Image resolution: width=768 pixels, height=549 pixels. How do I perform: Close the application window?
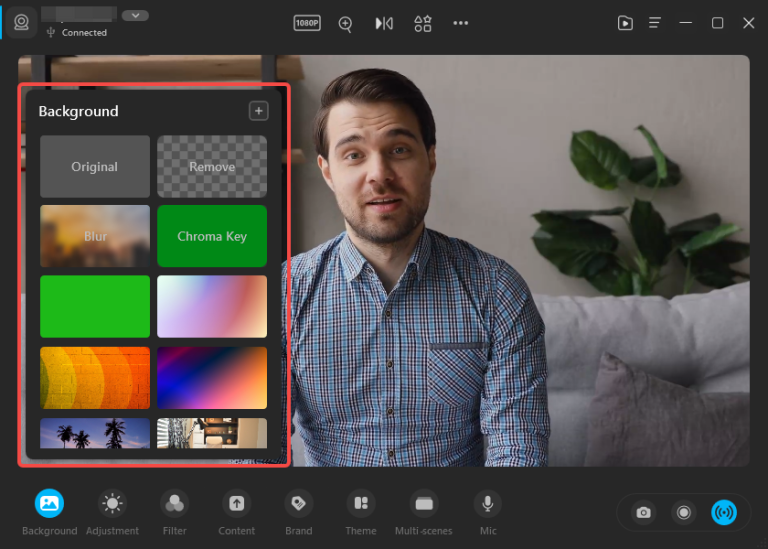click(748, 23)
